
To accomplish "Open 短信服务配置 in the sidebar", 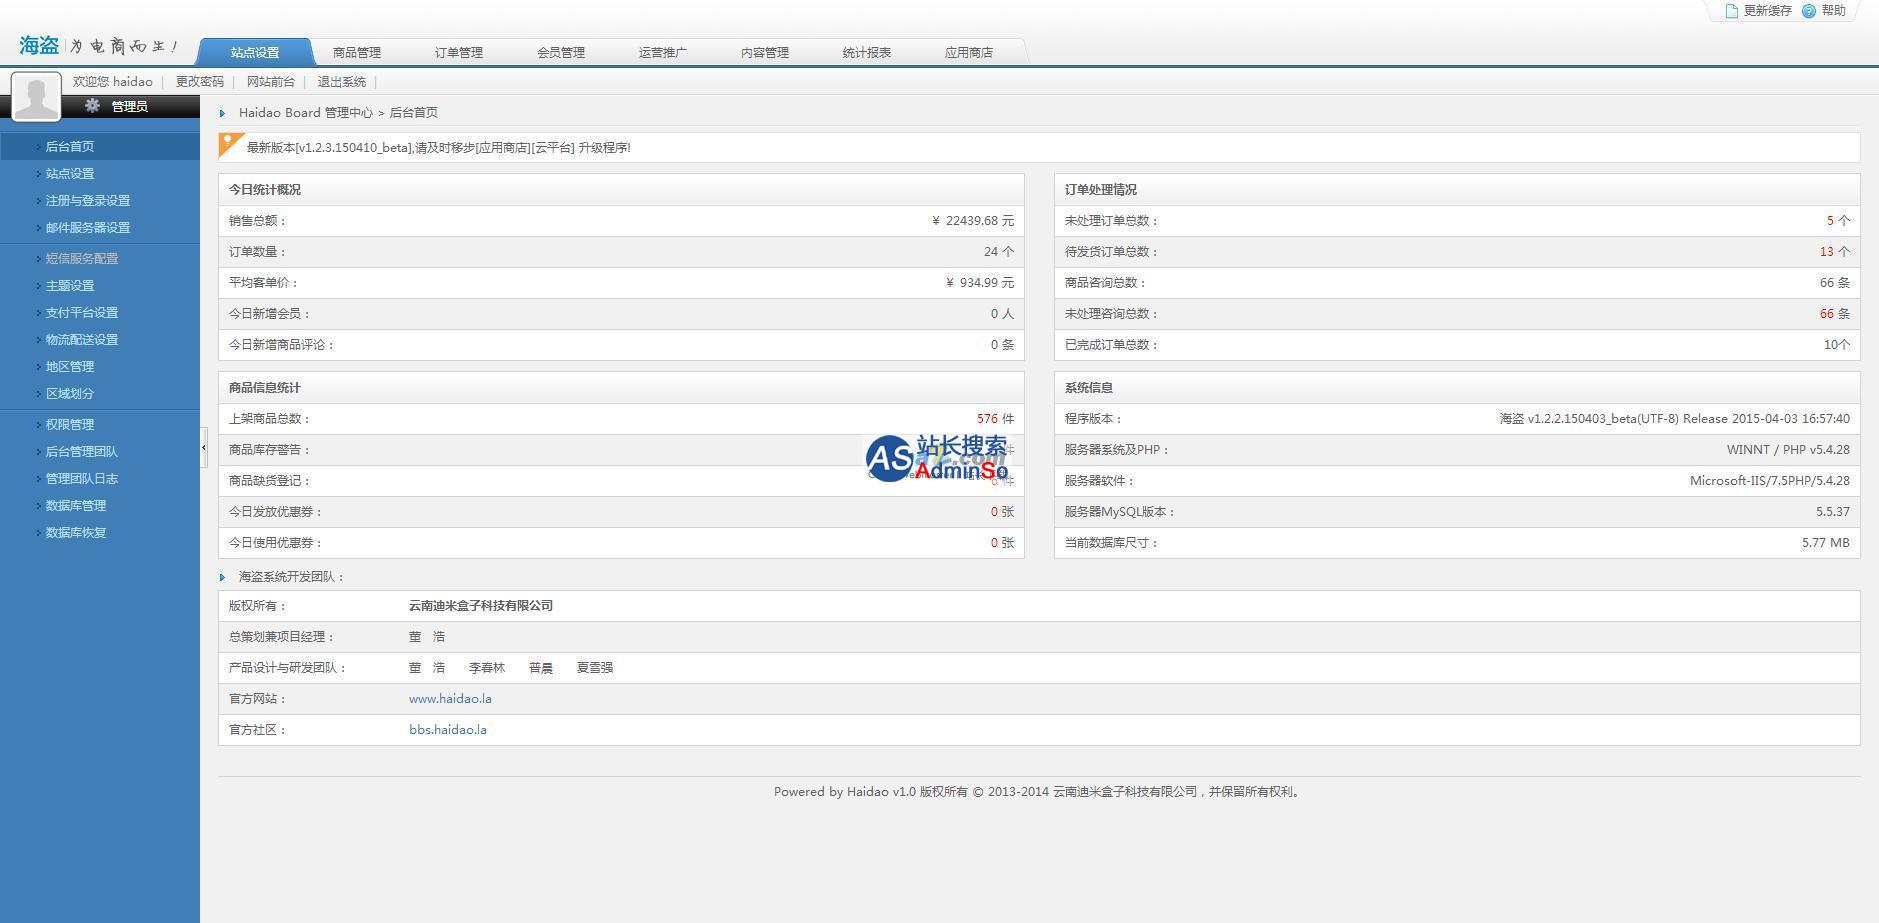I will tap(82, 259).
